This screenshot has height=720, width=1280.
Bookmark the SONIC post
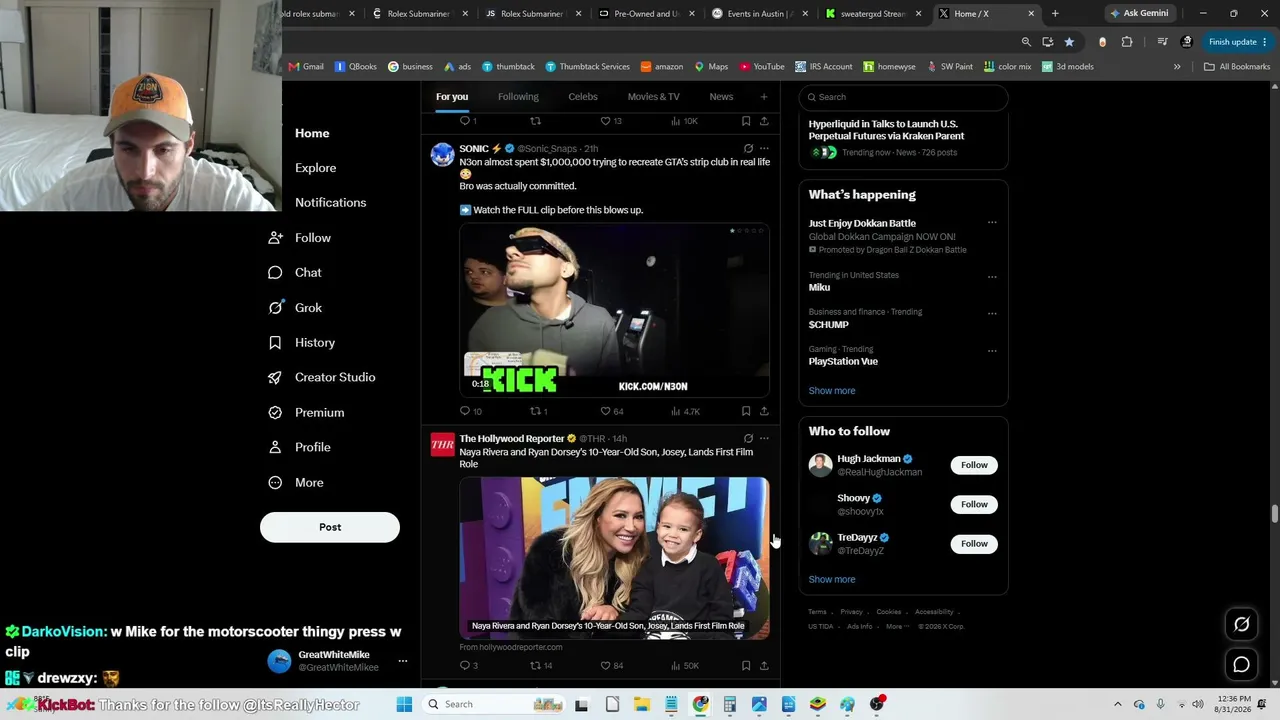point(746,411)
